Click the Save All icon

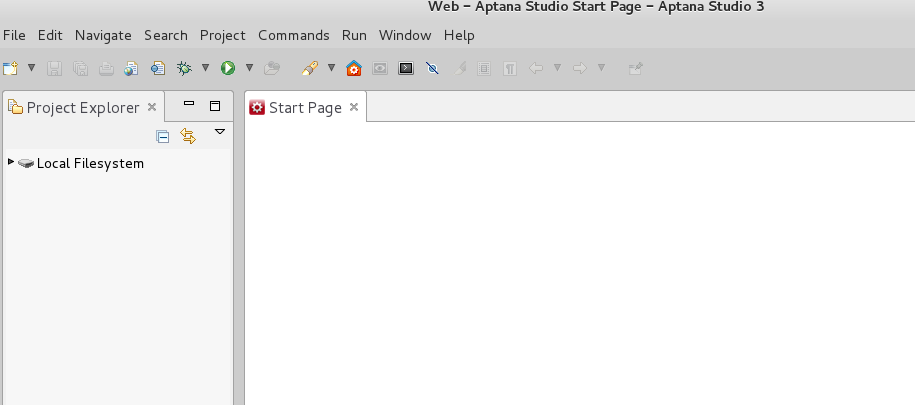click(x=80, y=68)
